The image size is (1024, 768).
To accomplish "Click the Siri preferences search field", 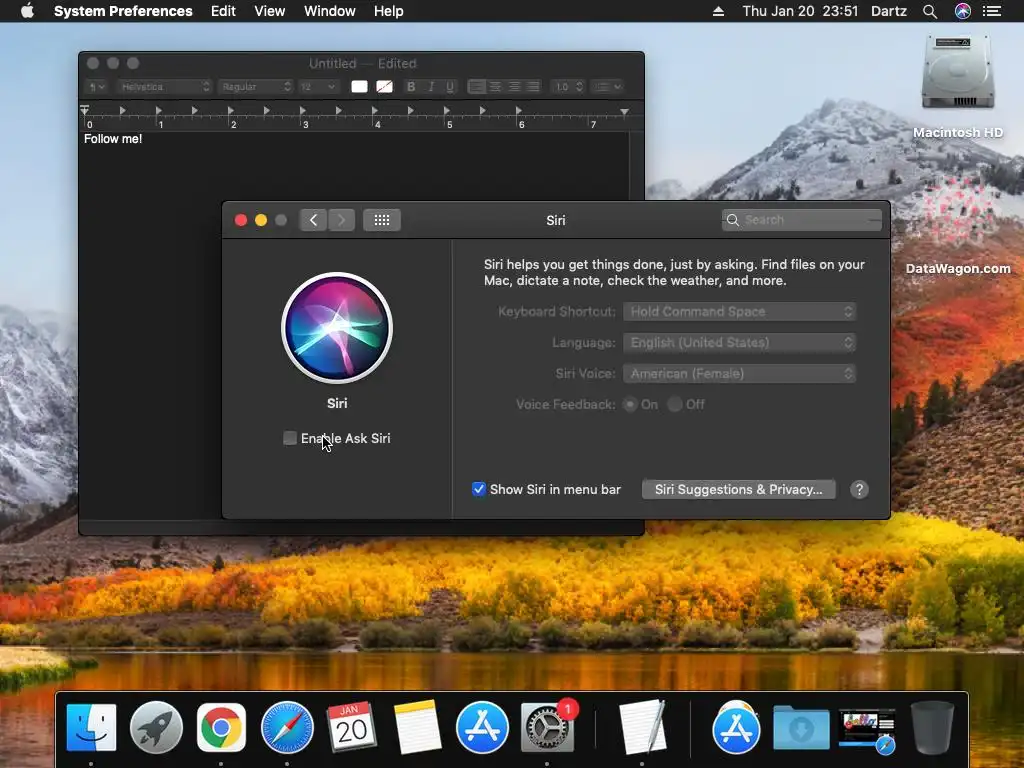I will (x=802, y=220).
